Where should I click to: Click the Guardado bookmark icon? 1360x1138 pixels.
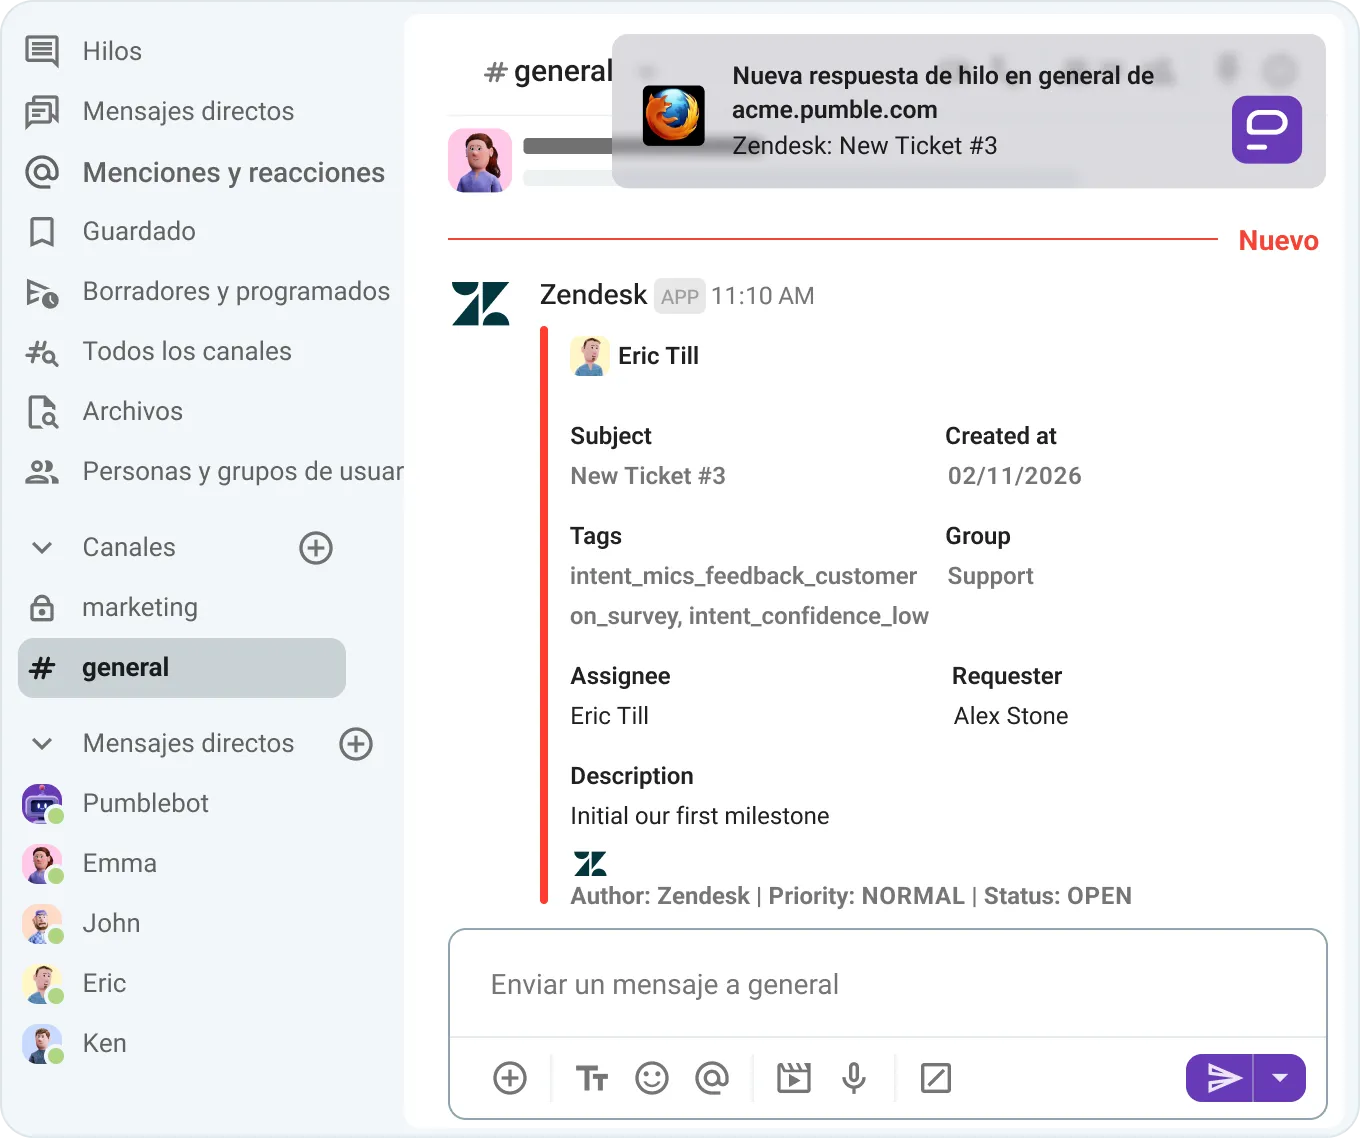click(x=42, y=232)
